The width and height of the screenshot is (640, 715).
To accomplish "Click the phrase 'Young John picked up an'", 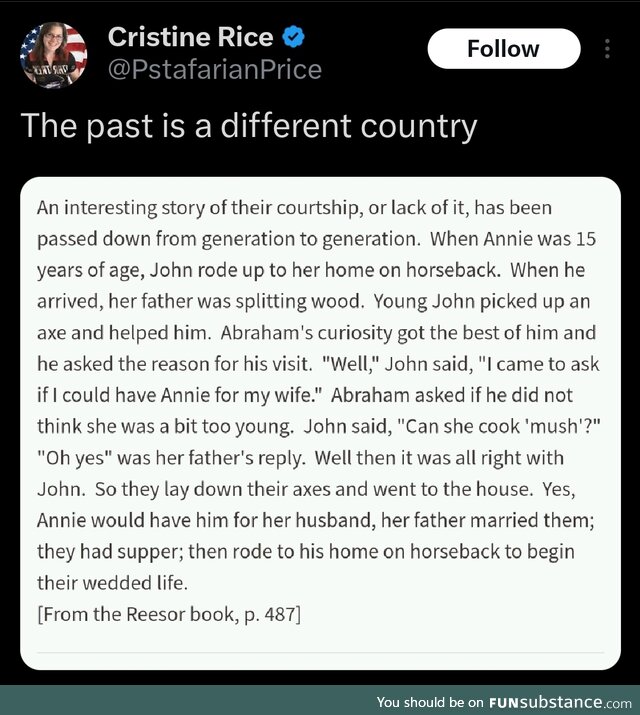I will click(x=482, y=301).
